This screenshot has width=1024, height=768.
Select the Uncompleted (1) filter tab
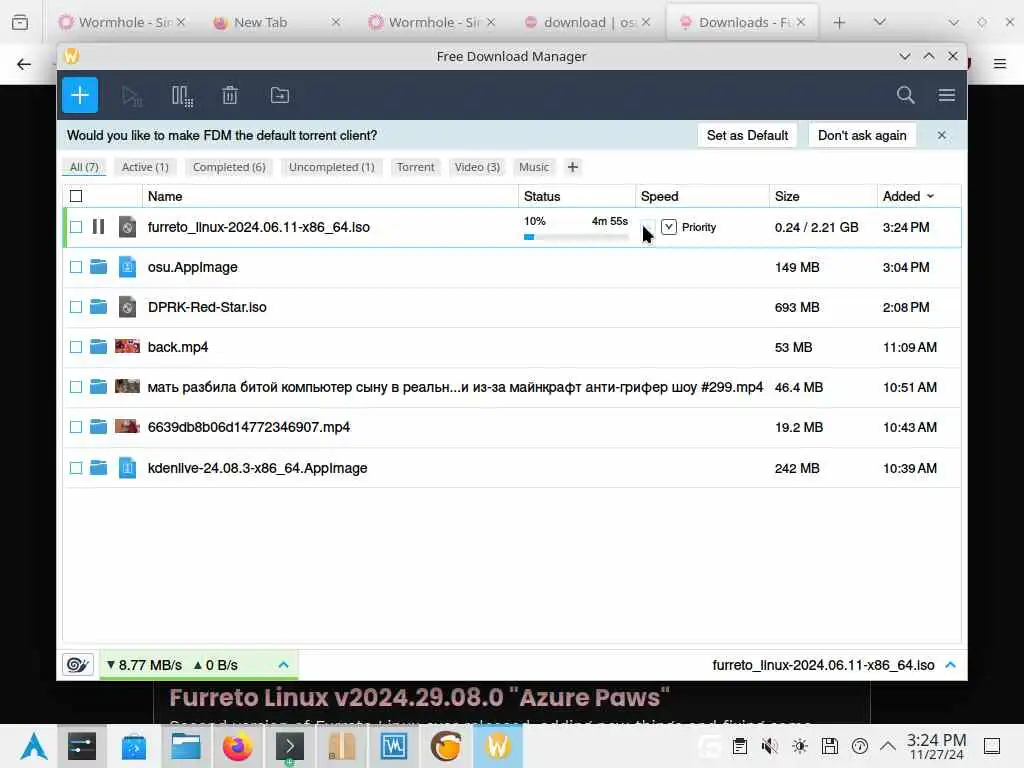click(332, 167)
